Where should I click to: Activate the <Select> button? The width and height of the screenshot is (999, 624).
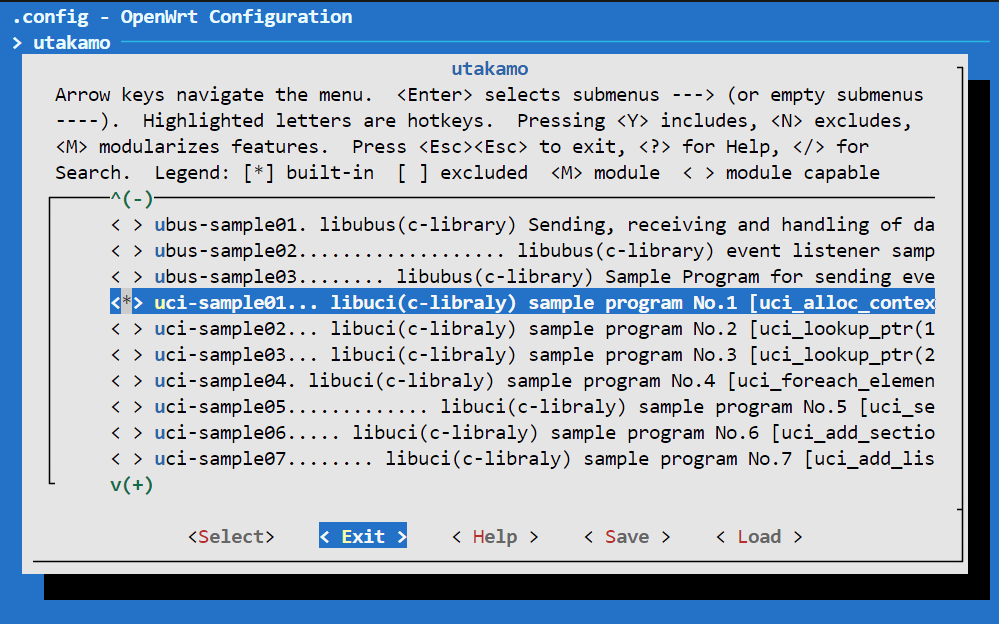(231, 537)
